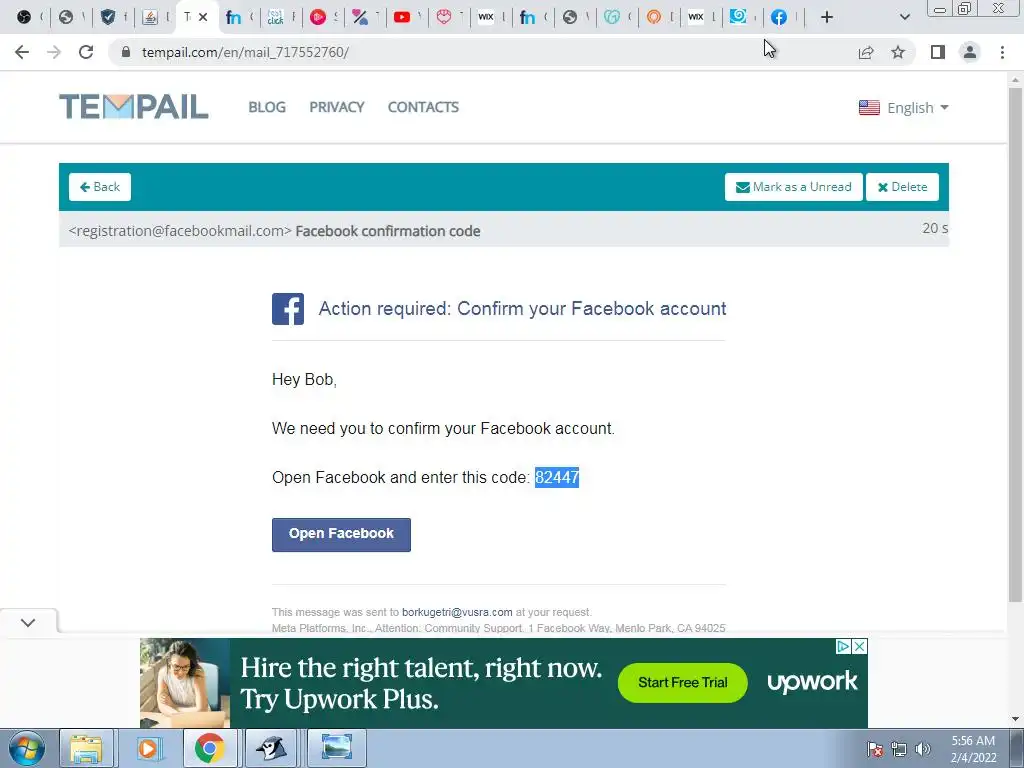The height and width of the screenshot is (768, 1024).
Task: Click the Facebook logo in the email
Action: (x=288, y=309)
